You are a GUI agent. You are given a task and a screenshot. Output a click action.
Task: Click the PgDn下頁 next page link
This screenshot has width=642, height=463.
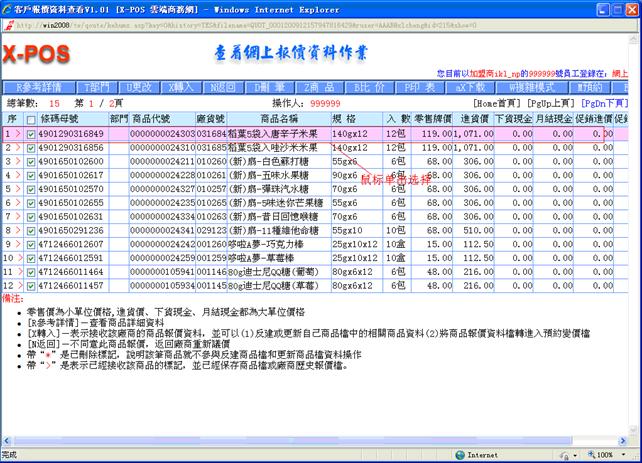[x=604, y=102]
